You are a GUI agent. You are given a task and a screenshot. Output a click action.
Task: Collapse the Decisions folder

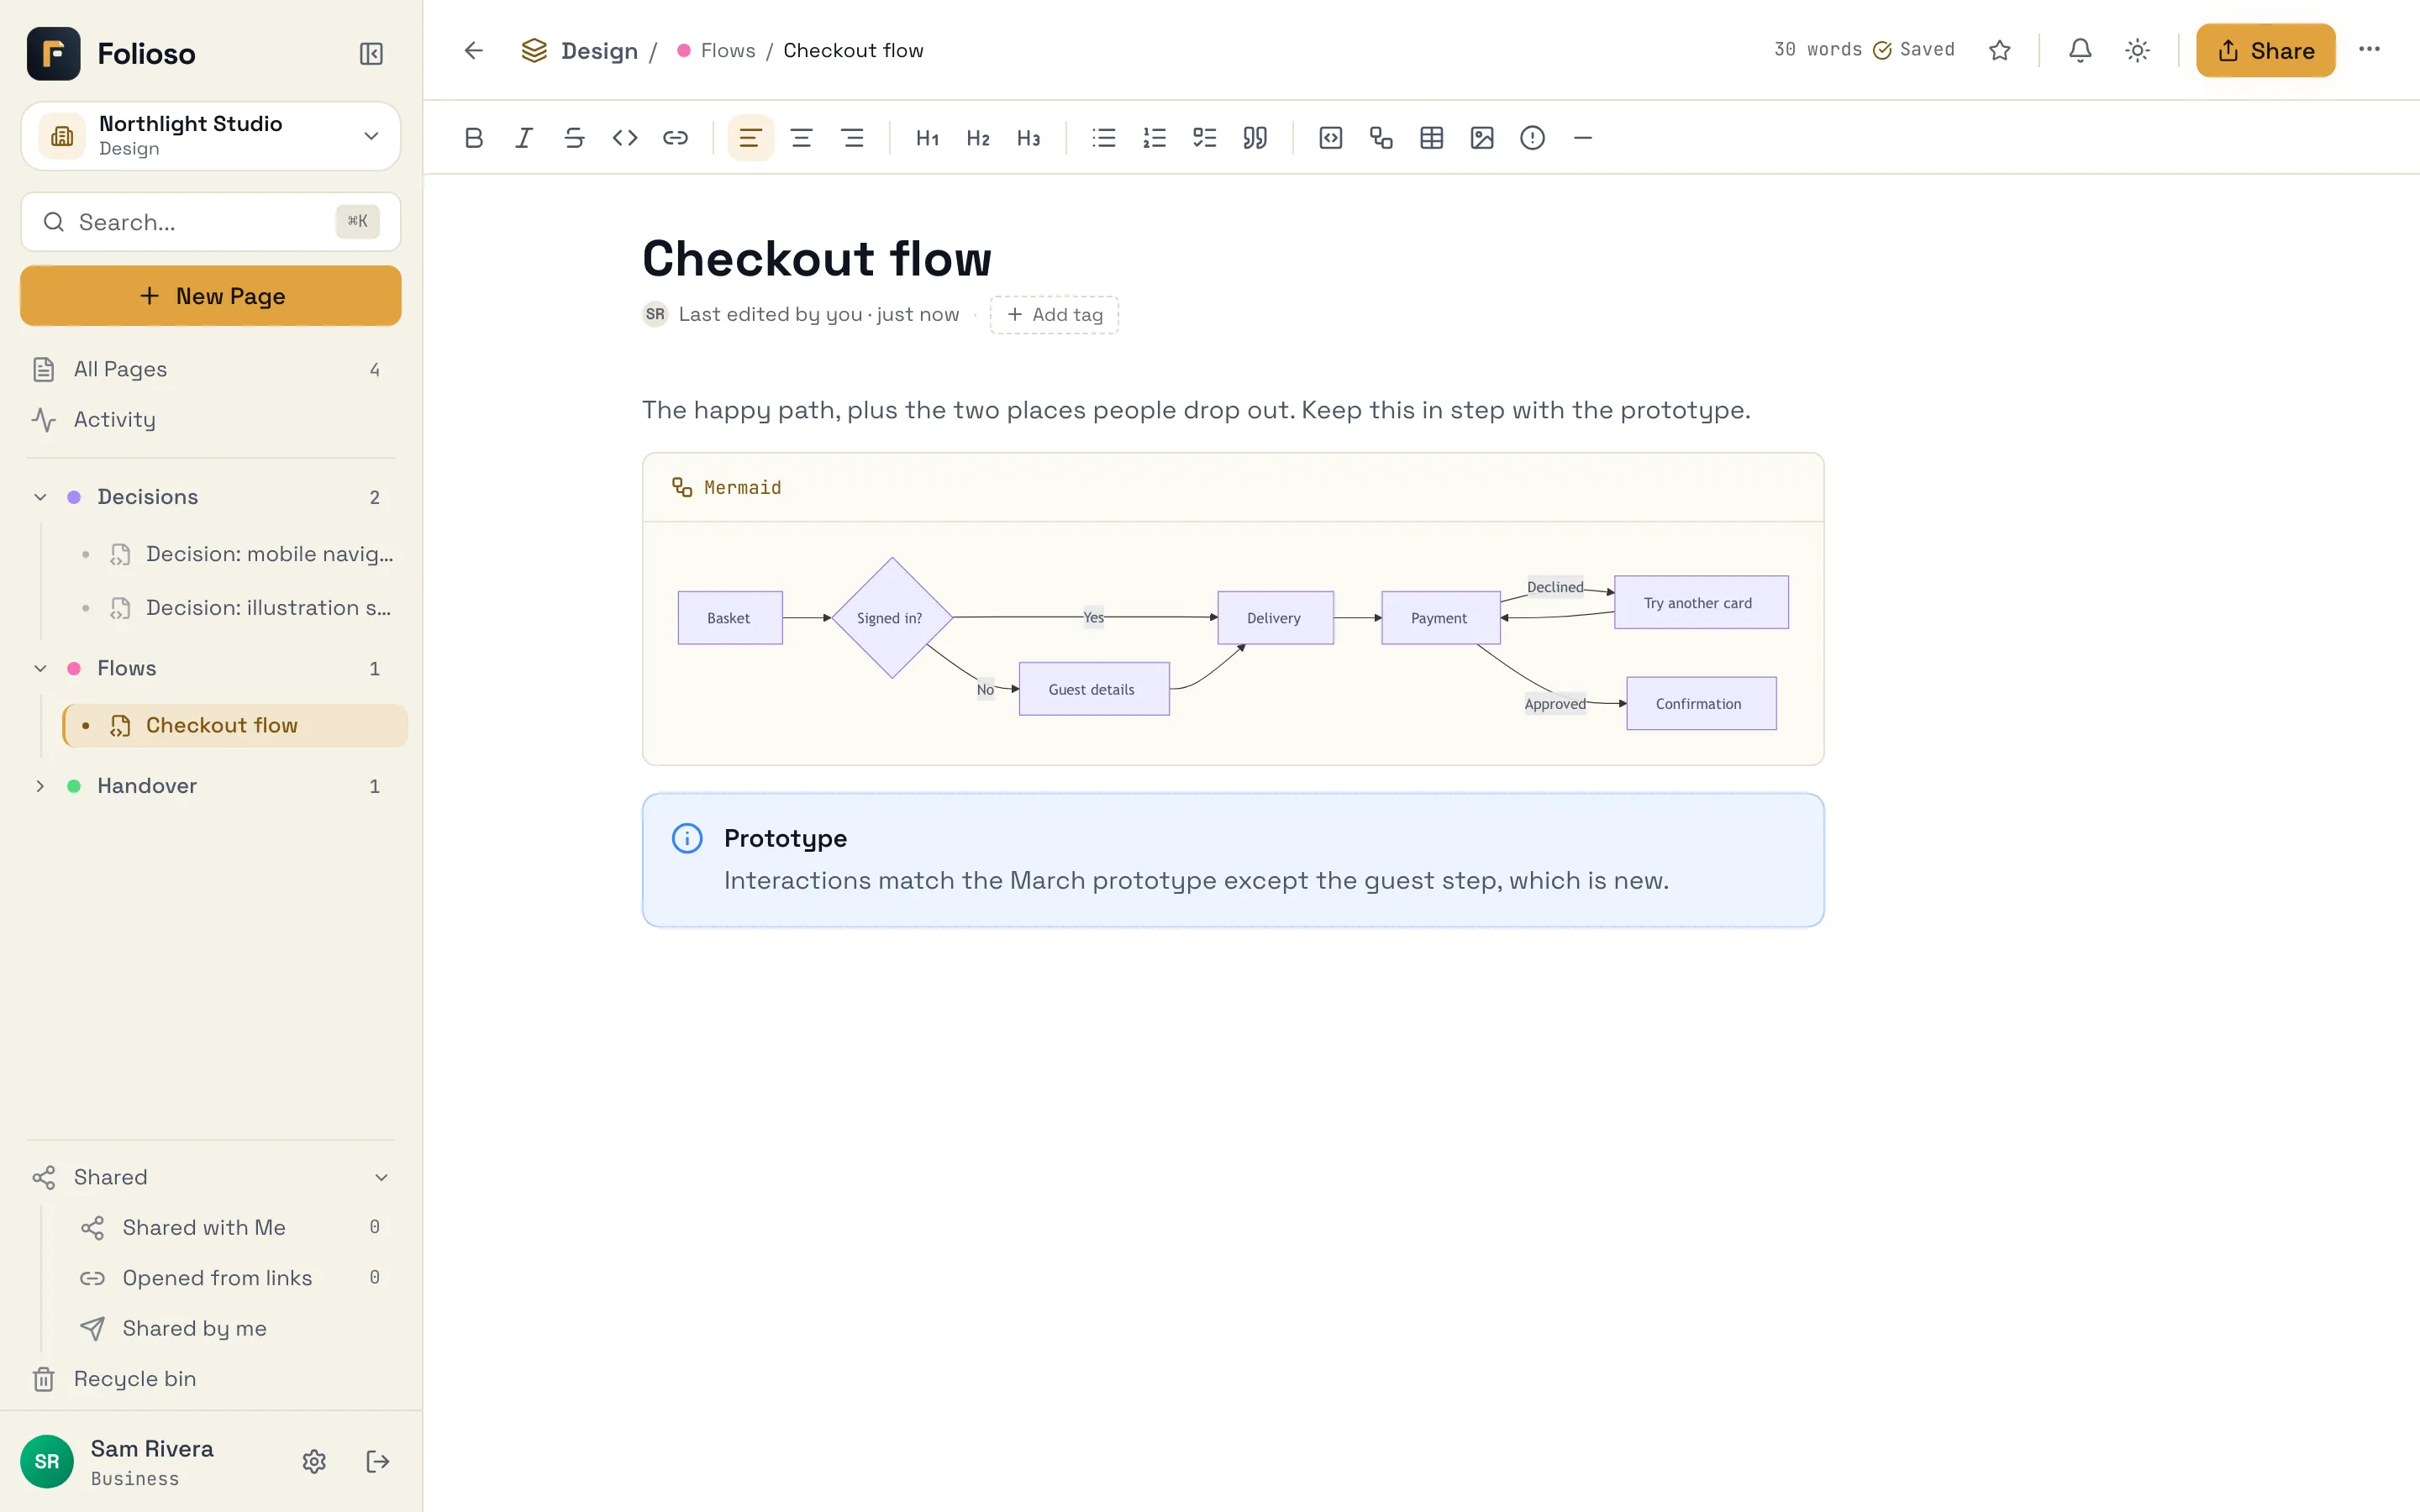tap(40, 497)
